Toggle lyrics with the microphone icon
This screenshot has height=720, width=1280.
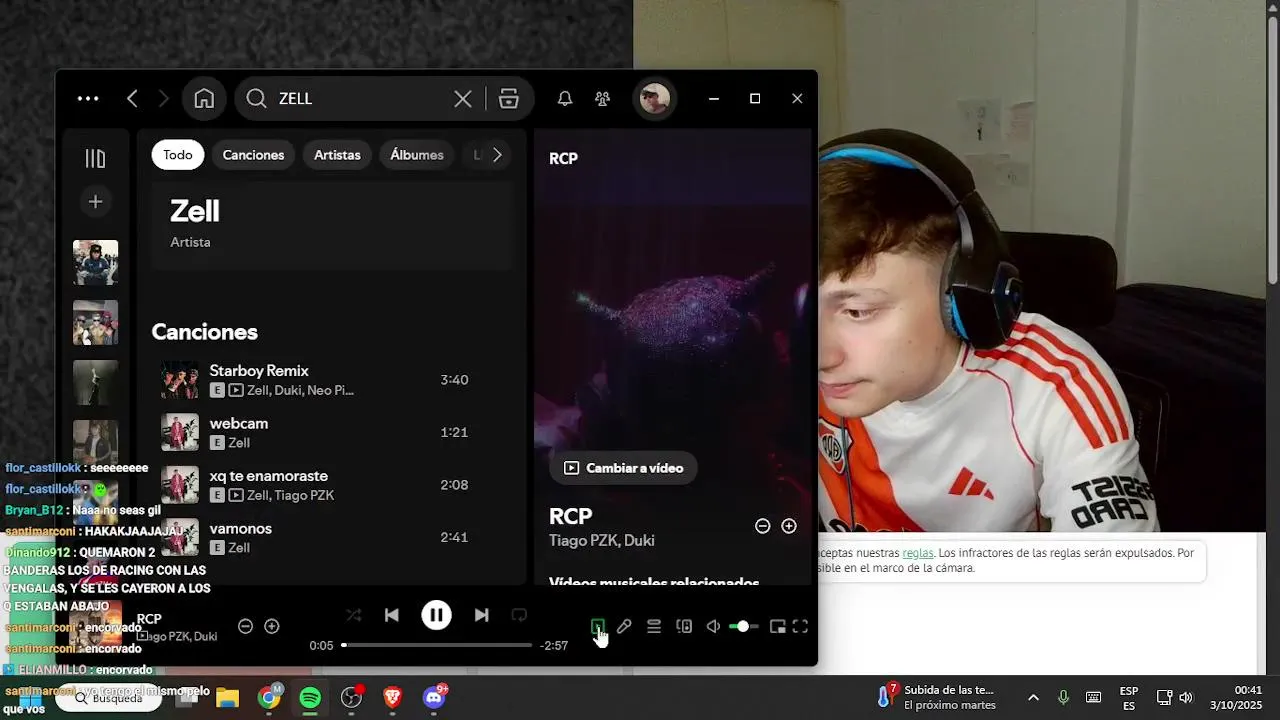coord(624,627)
